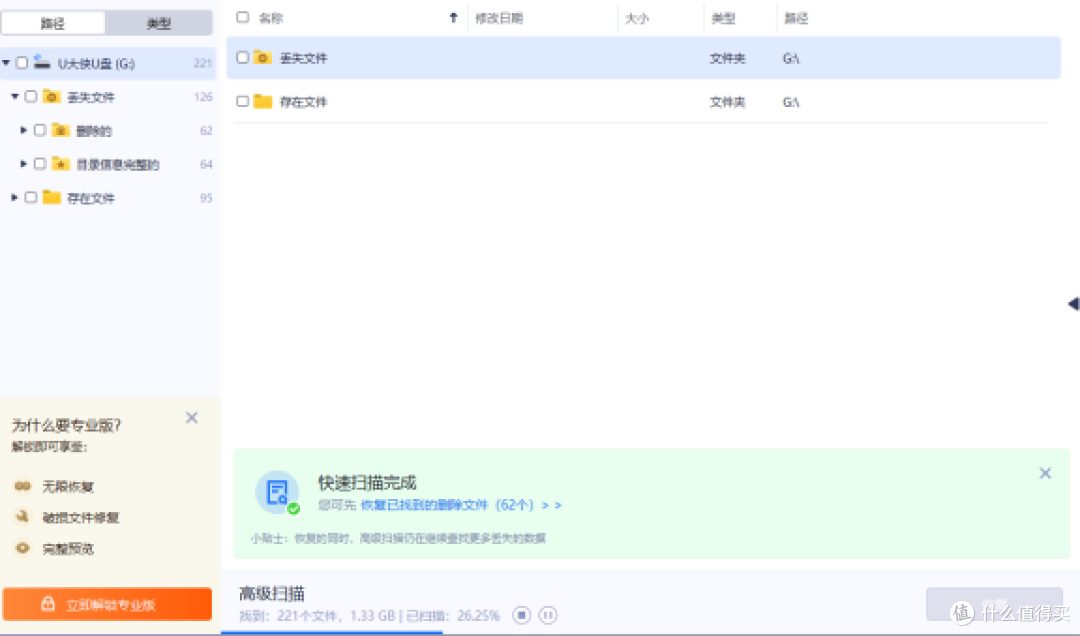Viewport: 1080px width, 636px height.
Task: Close the 为什么要专业版 promo panel
Action: click(191, 418)
